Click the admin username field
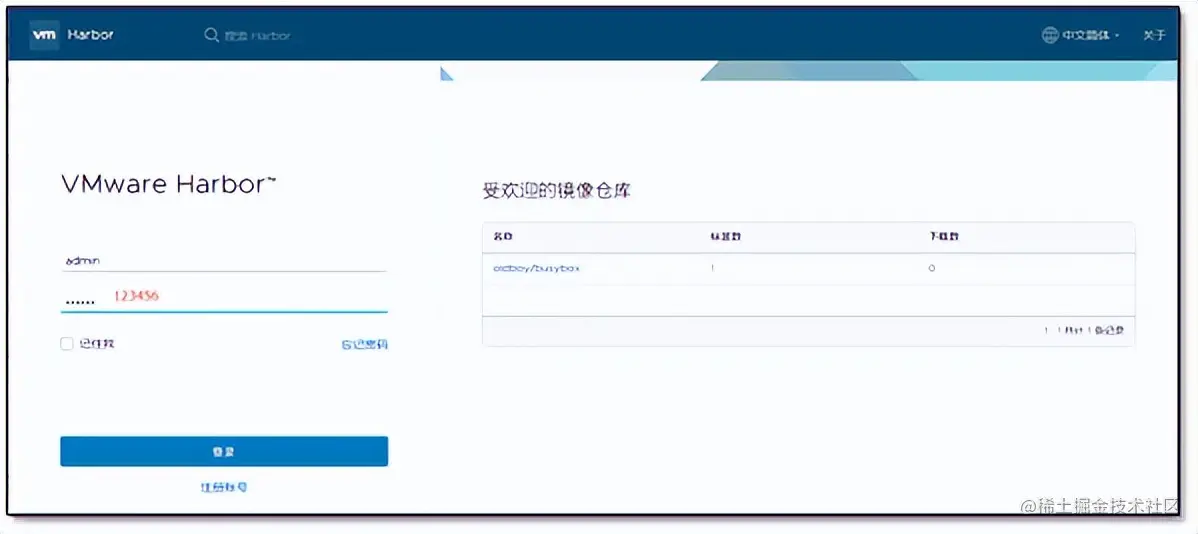 (224, 261)
